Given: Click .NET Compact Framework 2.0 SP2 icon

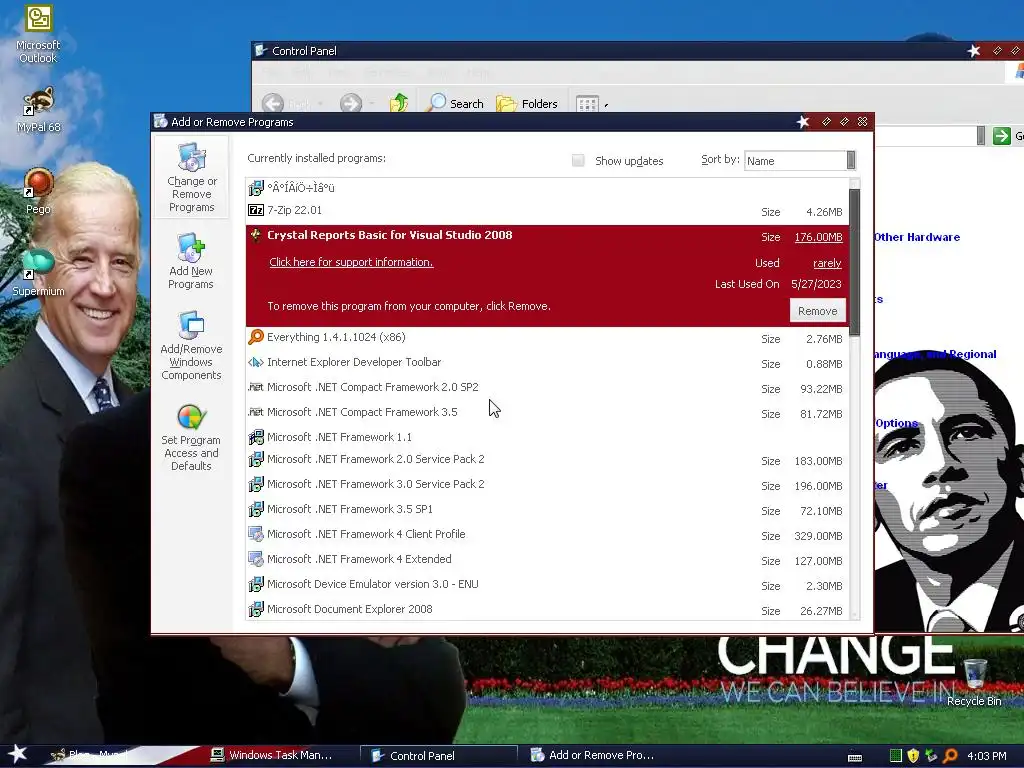Looking at the screenshot, I should [x=256, y=387].
